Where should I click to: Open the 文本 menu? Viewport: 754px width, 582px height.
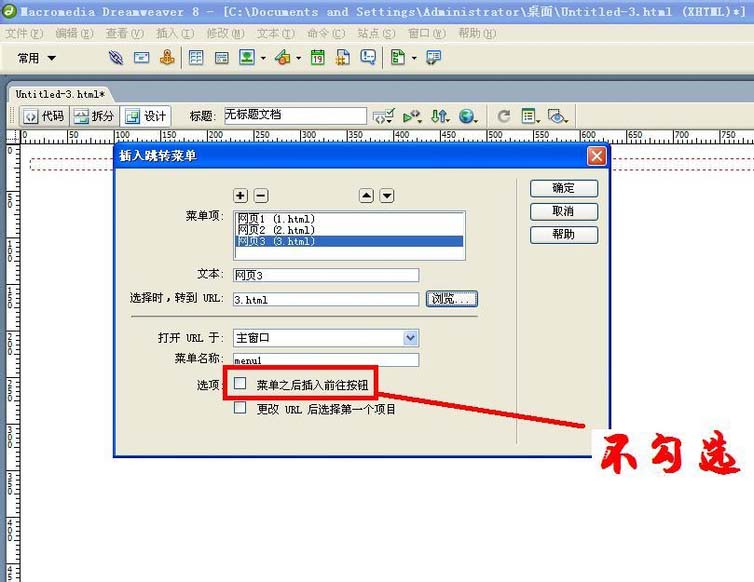click(276, 33)
